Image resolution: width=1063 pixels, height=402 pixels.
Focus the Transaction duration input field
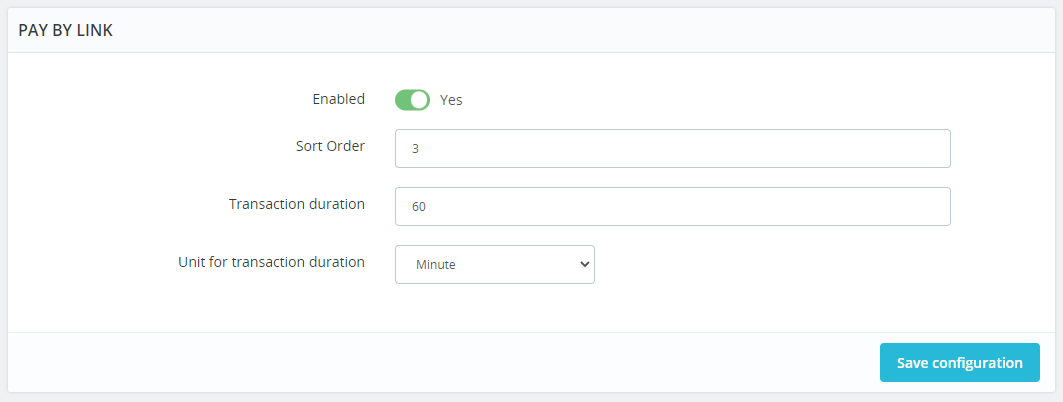pos(672,207)
